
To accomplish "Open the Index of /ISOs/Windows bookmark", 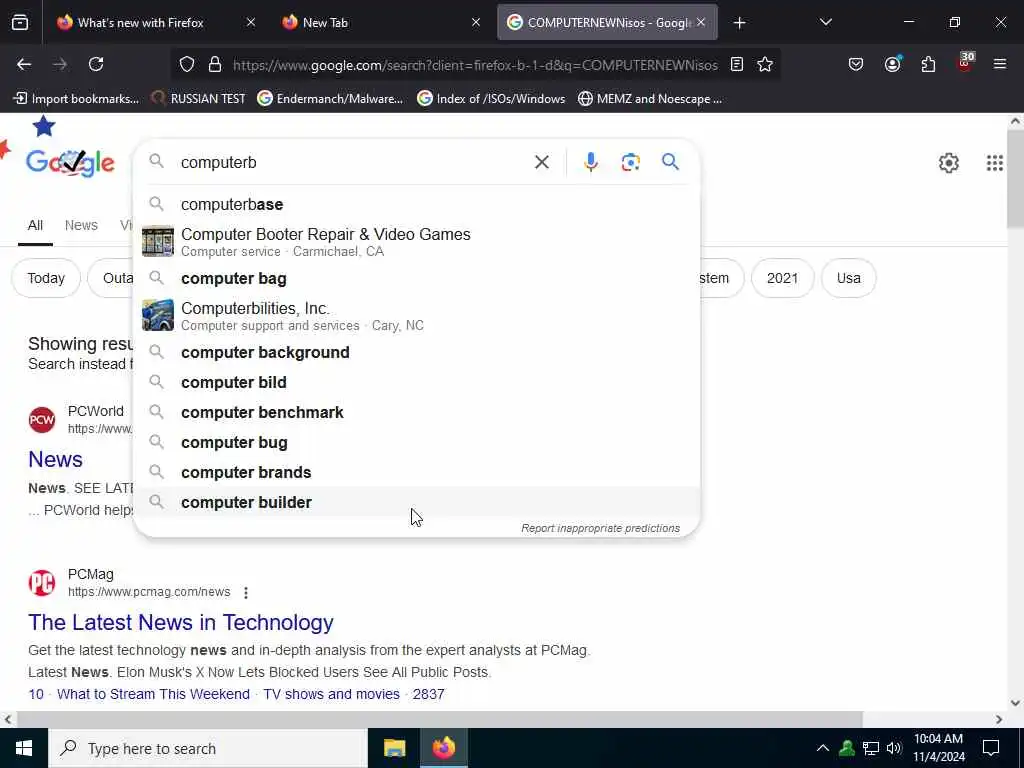I will click(491, 99).
